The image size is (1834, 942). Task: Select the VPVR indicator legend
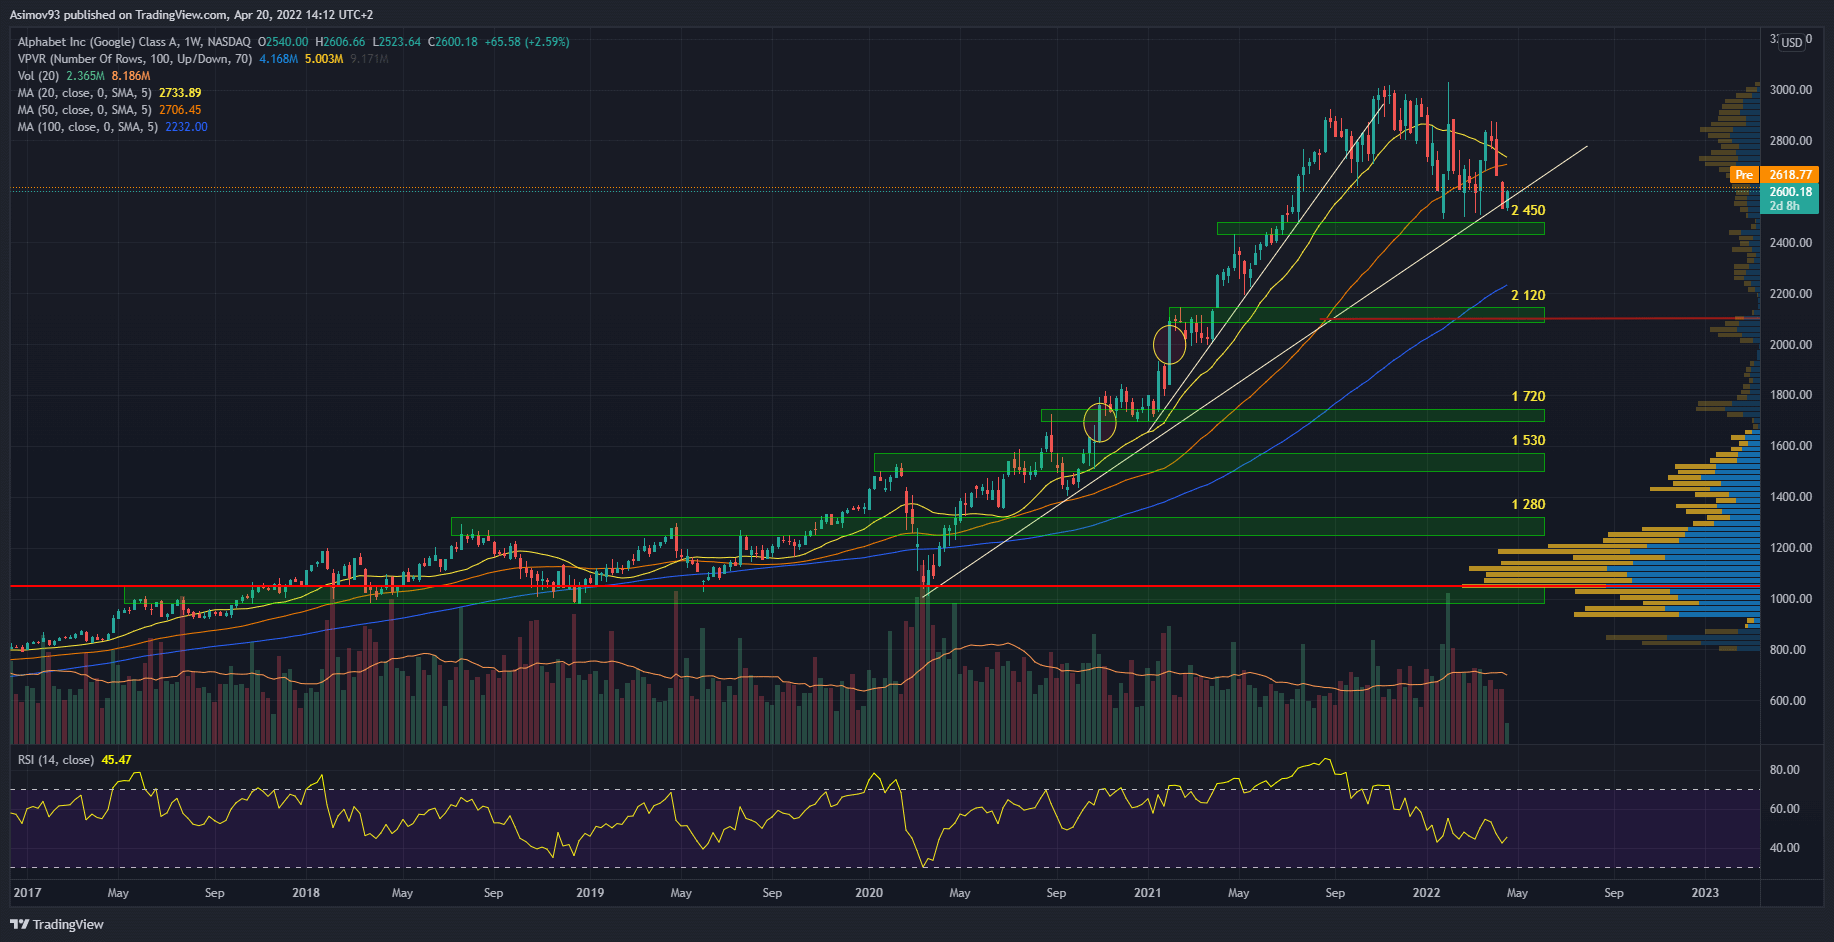coord(135,59)
